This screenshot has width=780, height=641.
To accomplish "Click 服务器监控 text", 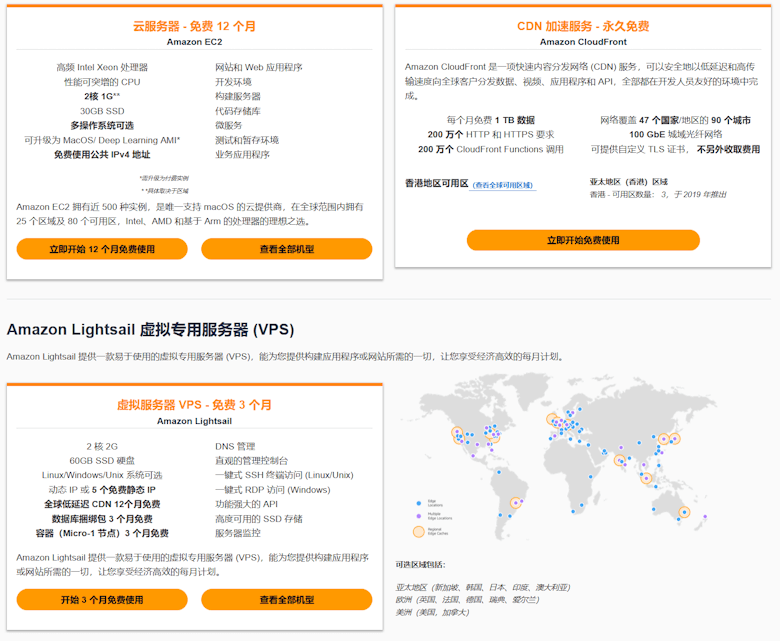I will pos(238,534).
